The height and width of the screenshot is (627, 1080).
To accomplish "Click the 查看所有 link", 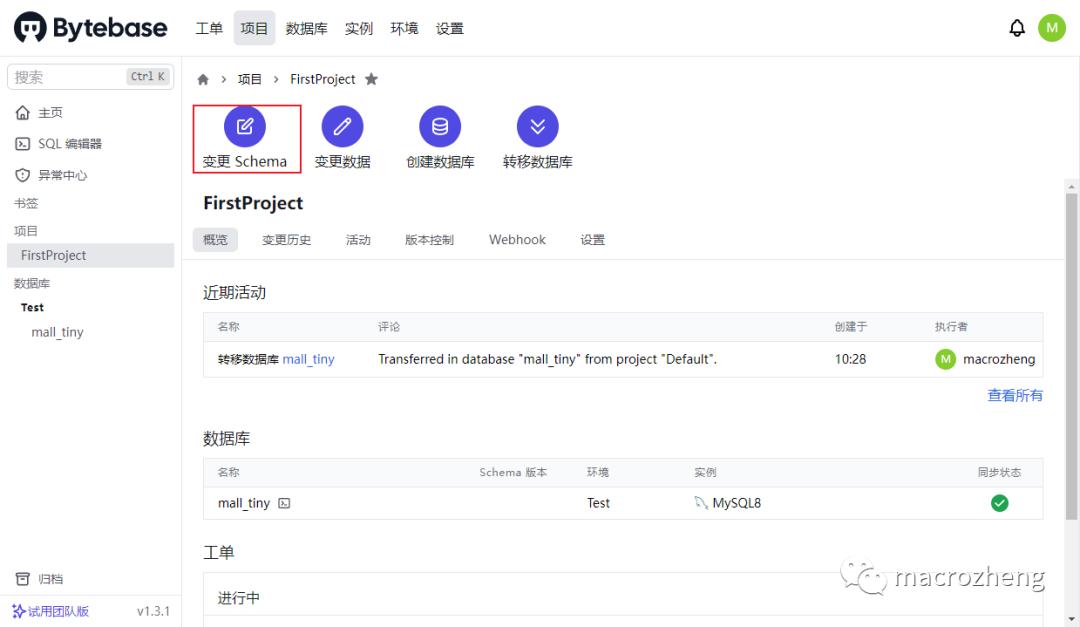I will [1014, 396].
